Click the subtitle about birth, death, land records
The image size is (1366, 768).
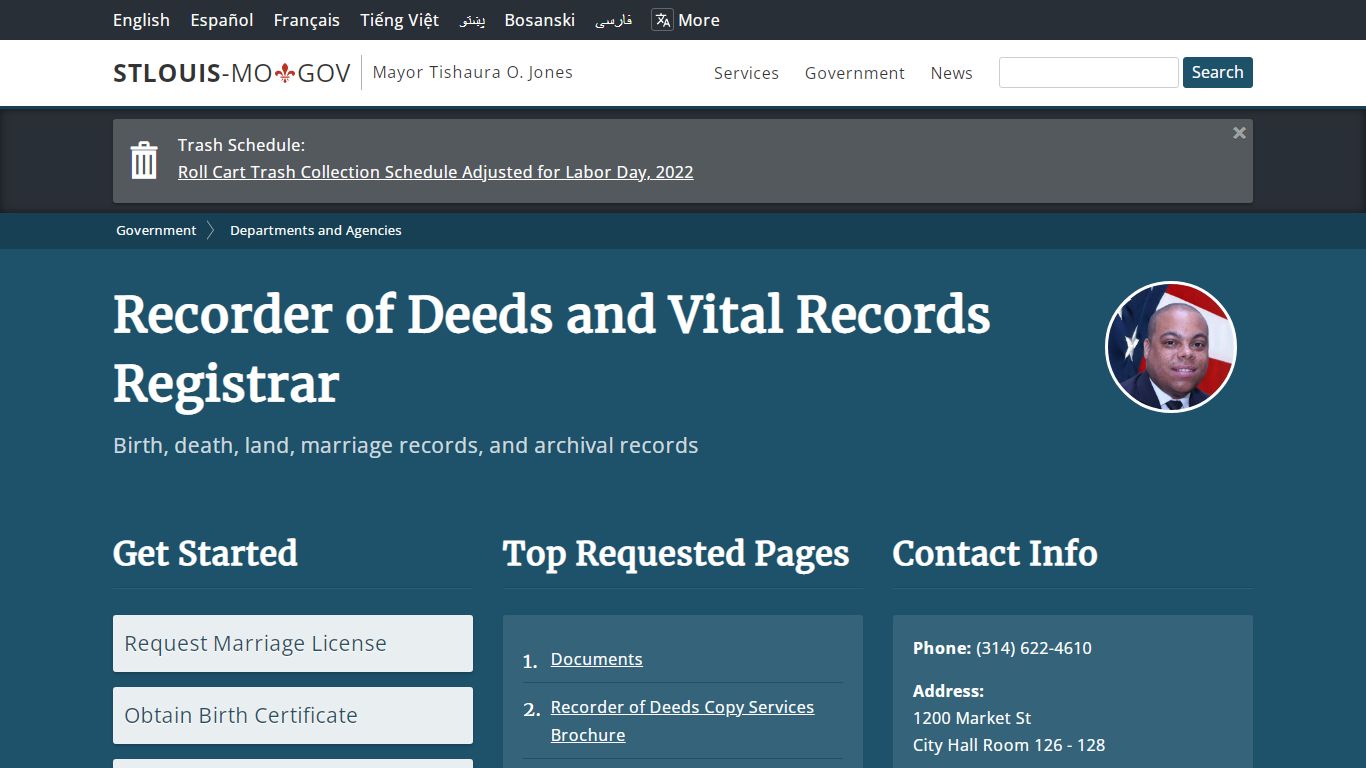(x=406, y=445)
